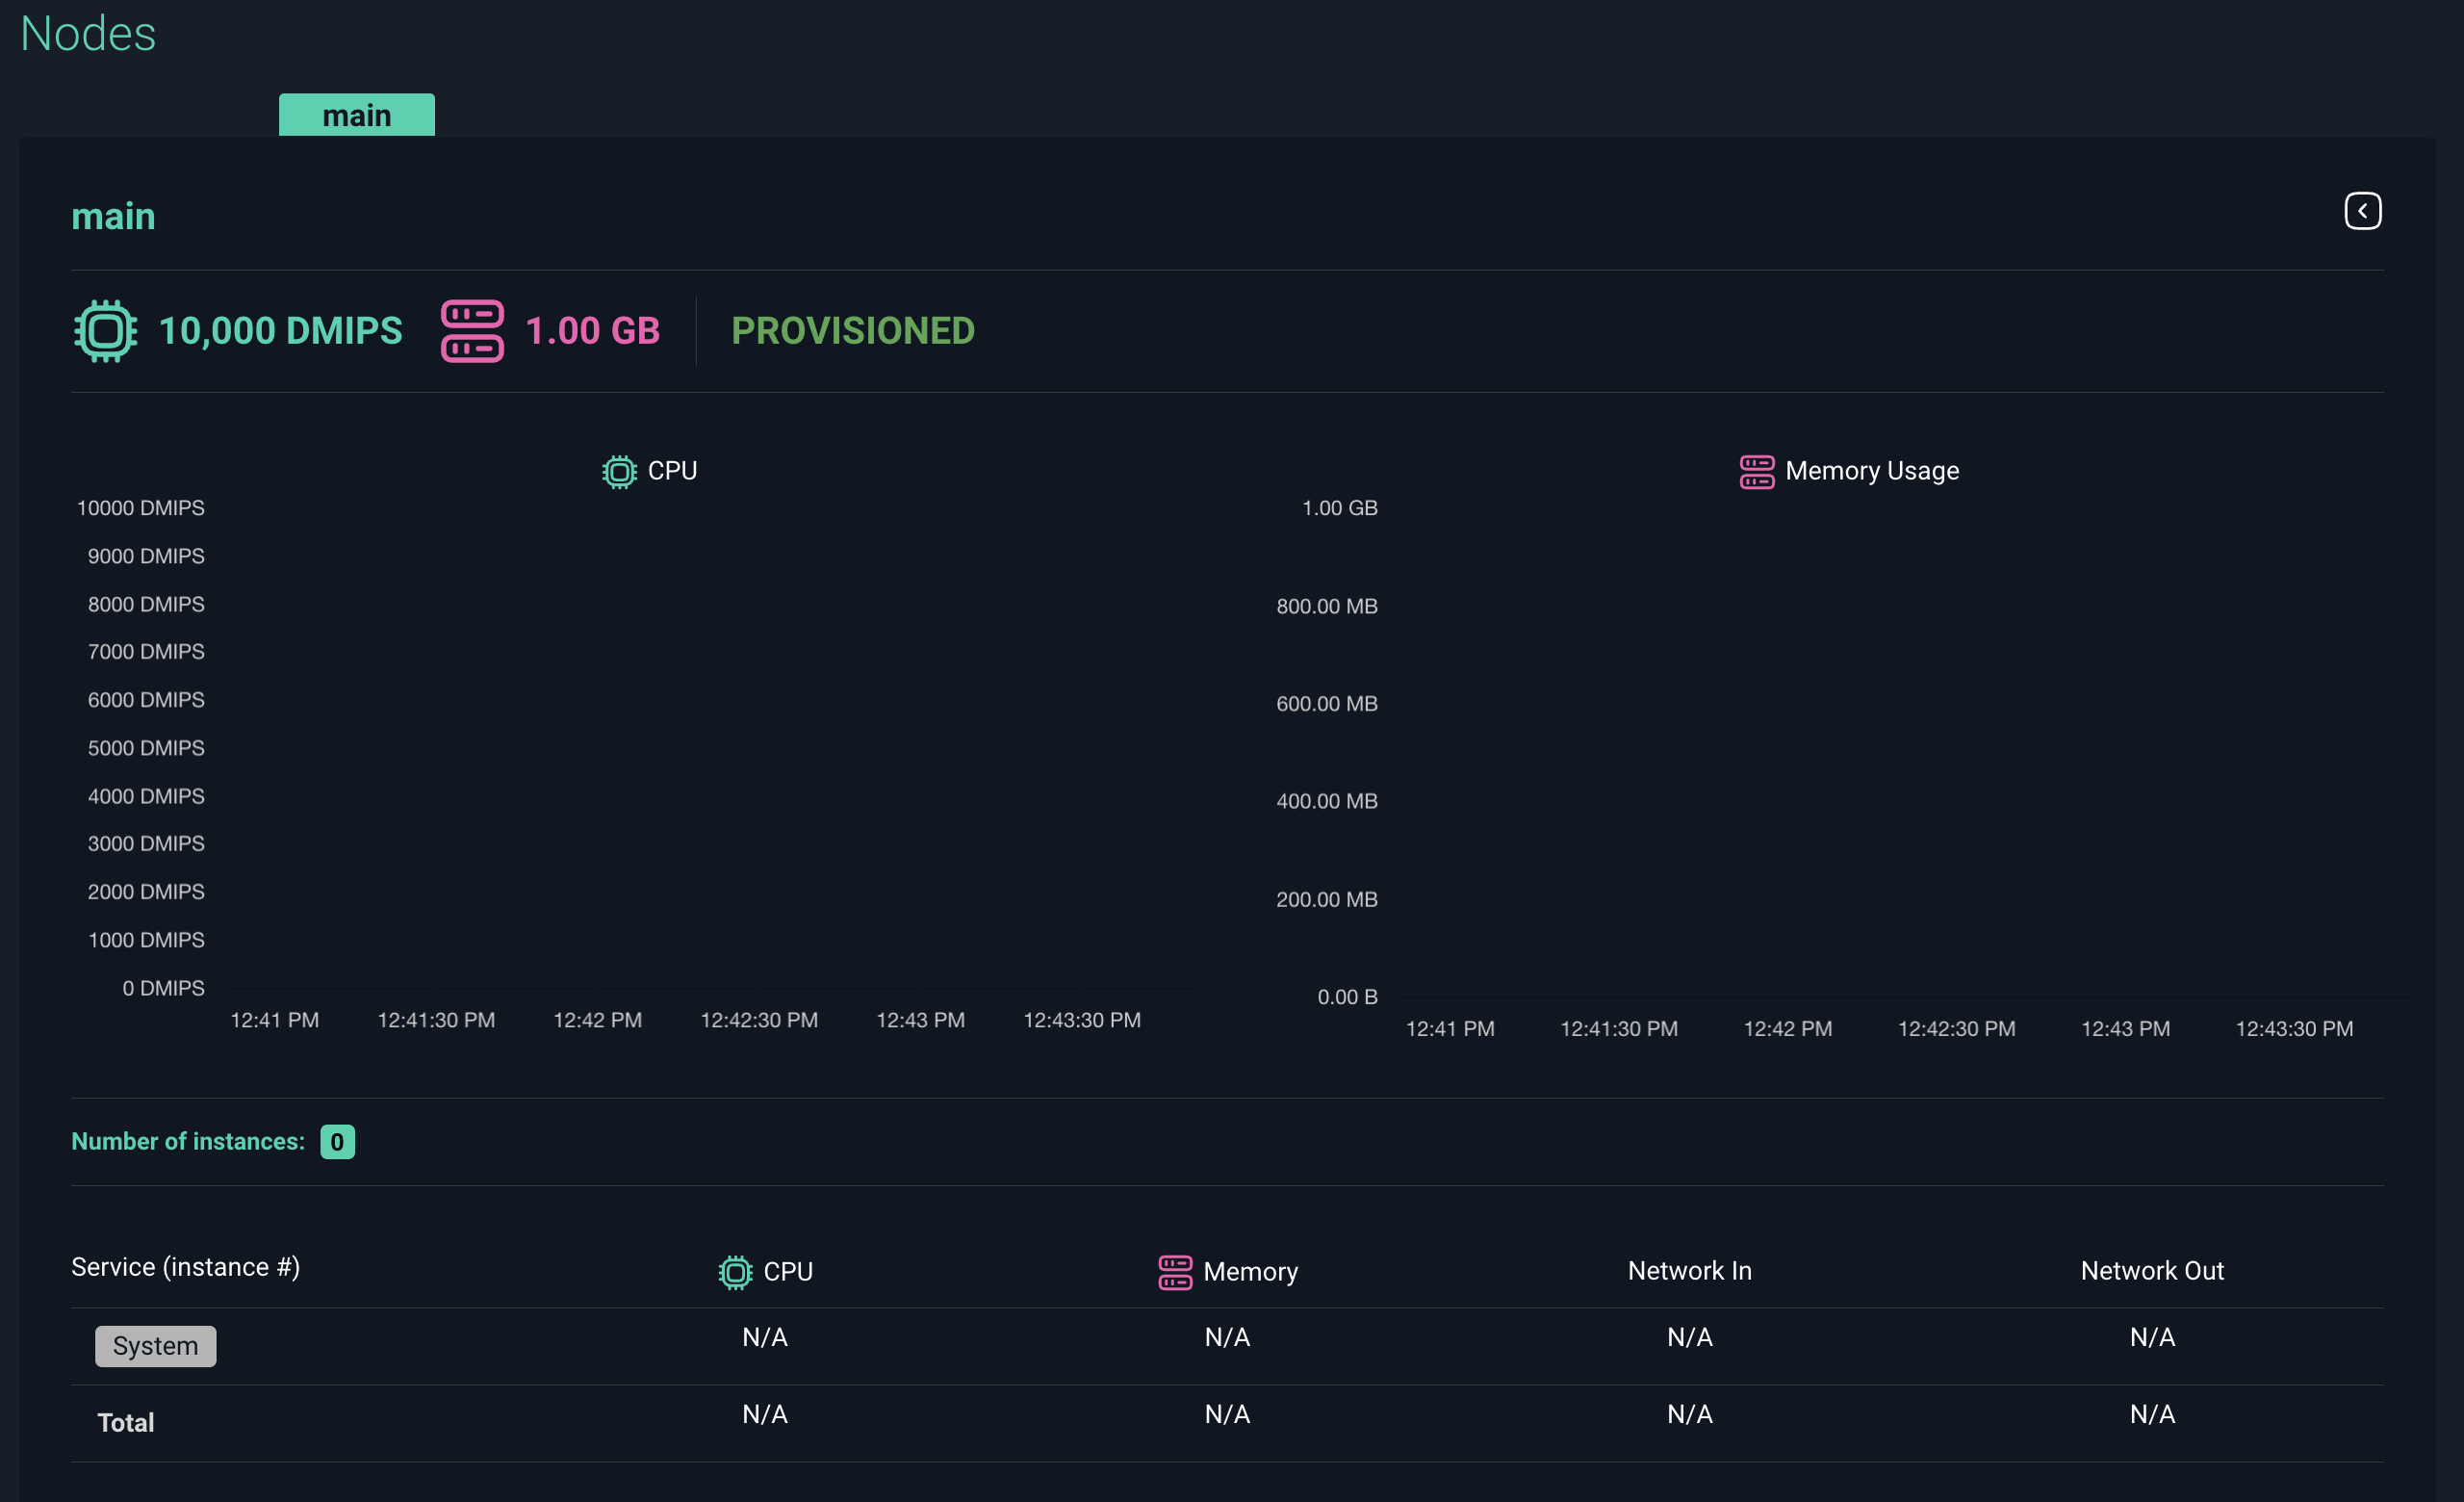
Task: Click the PROVISIONED status label
Action: pyautogui.click(x=852, y=331)
